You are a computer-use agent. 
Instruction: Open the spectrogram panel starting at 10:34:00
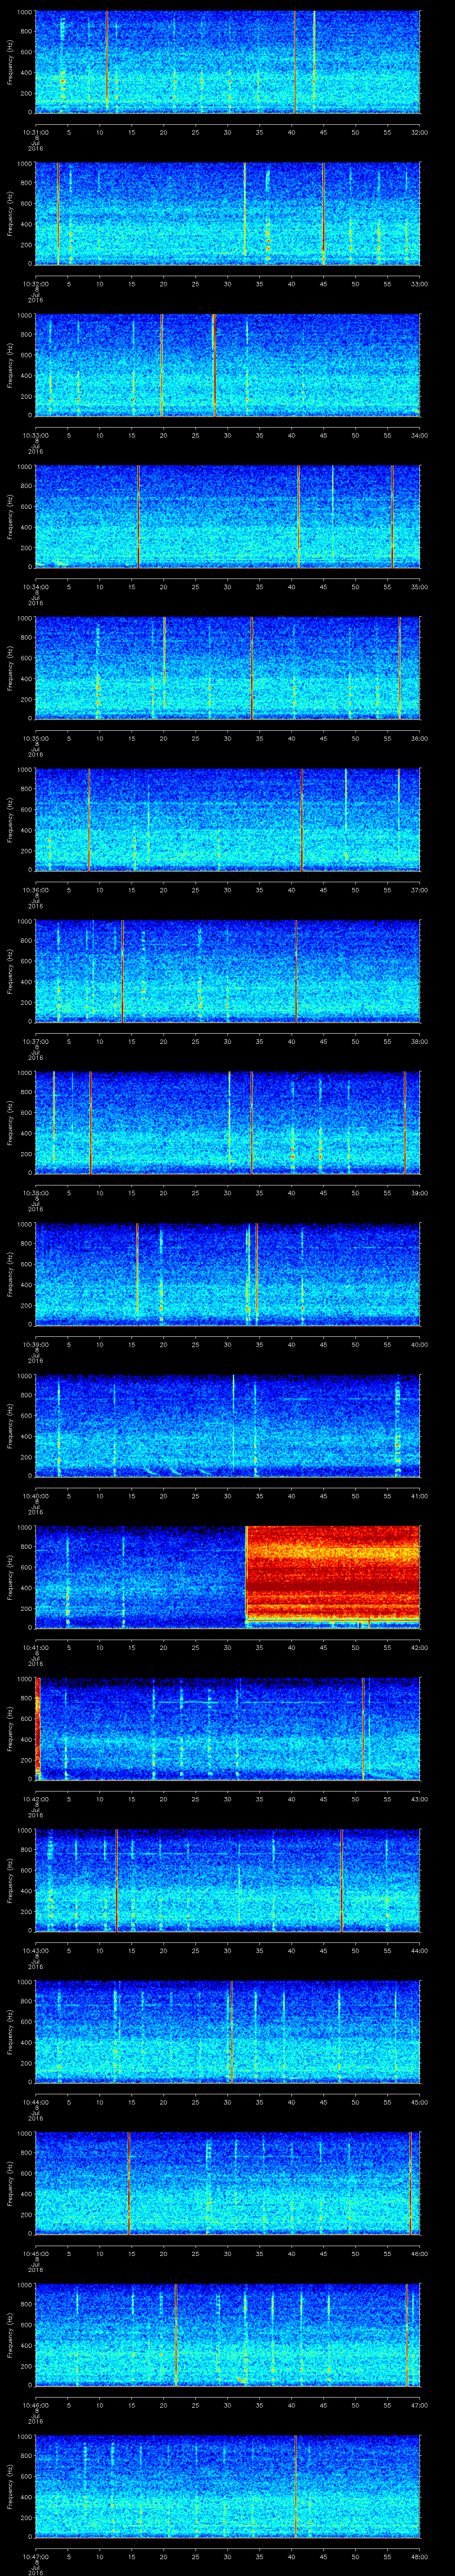point(227,517)
